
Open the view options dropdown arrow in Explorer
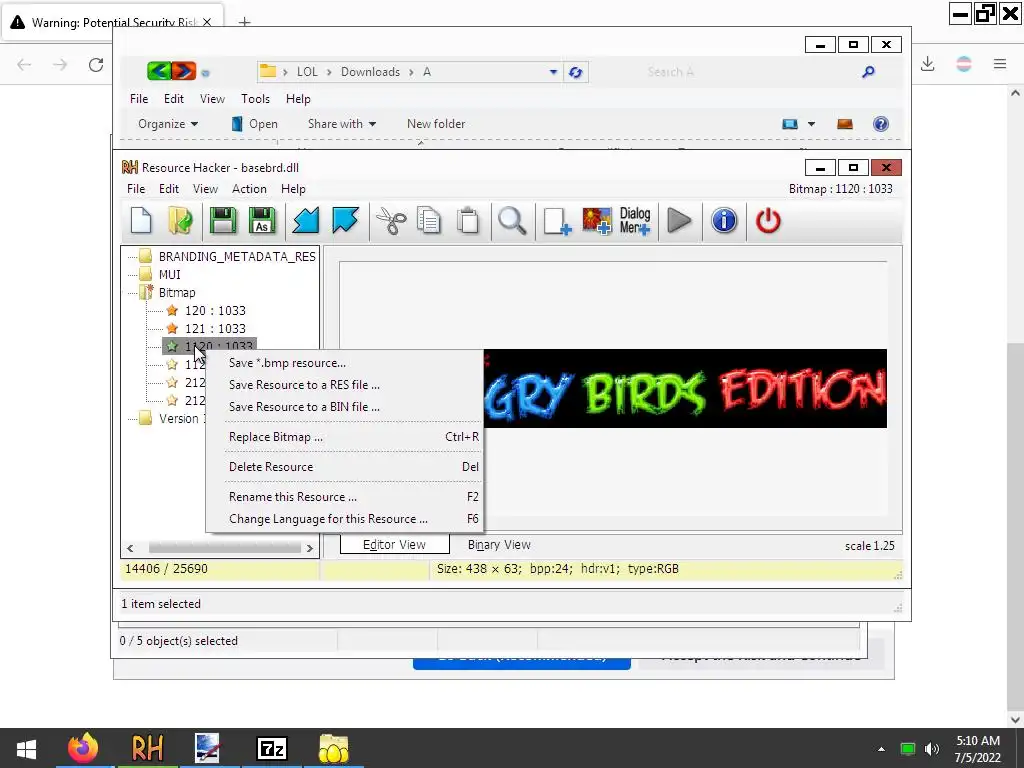coord(811,124)
